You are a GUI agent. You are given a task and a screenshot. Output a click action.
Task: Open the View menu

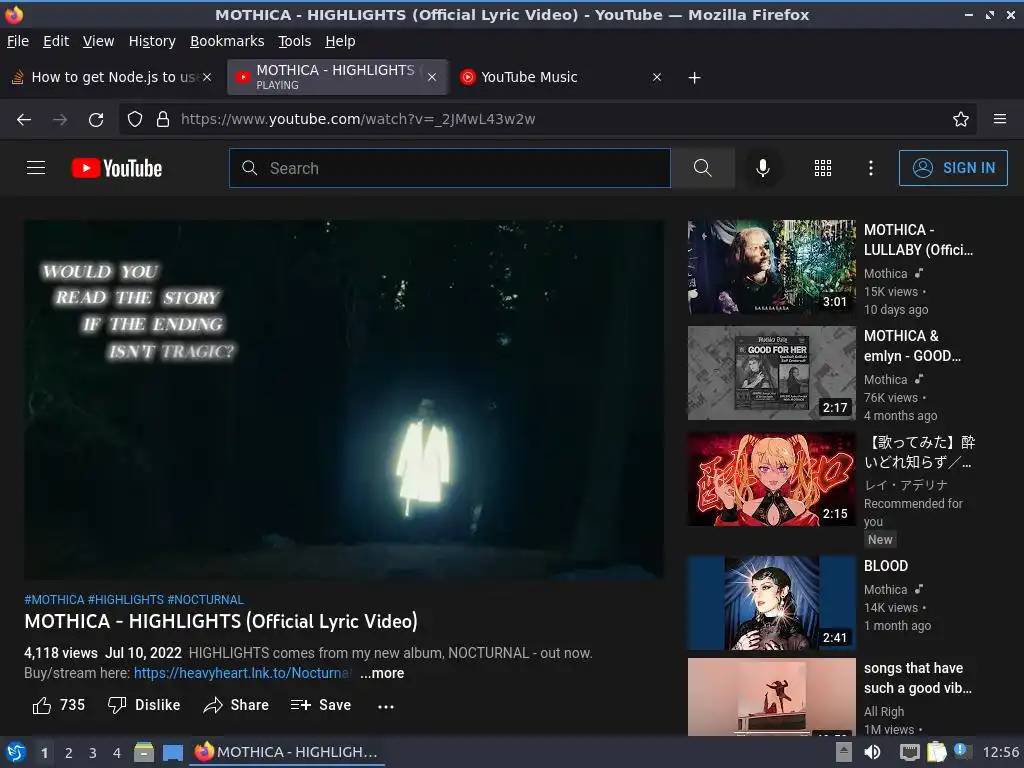pyautogui.click(x=99, y=41)
